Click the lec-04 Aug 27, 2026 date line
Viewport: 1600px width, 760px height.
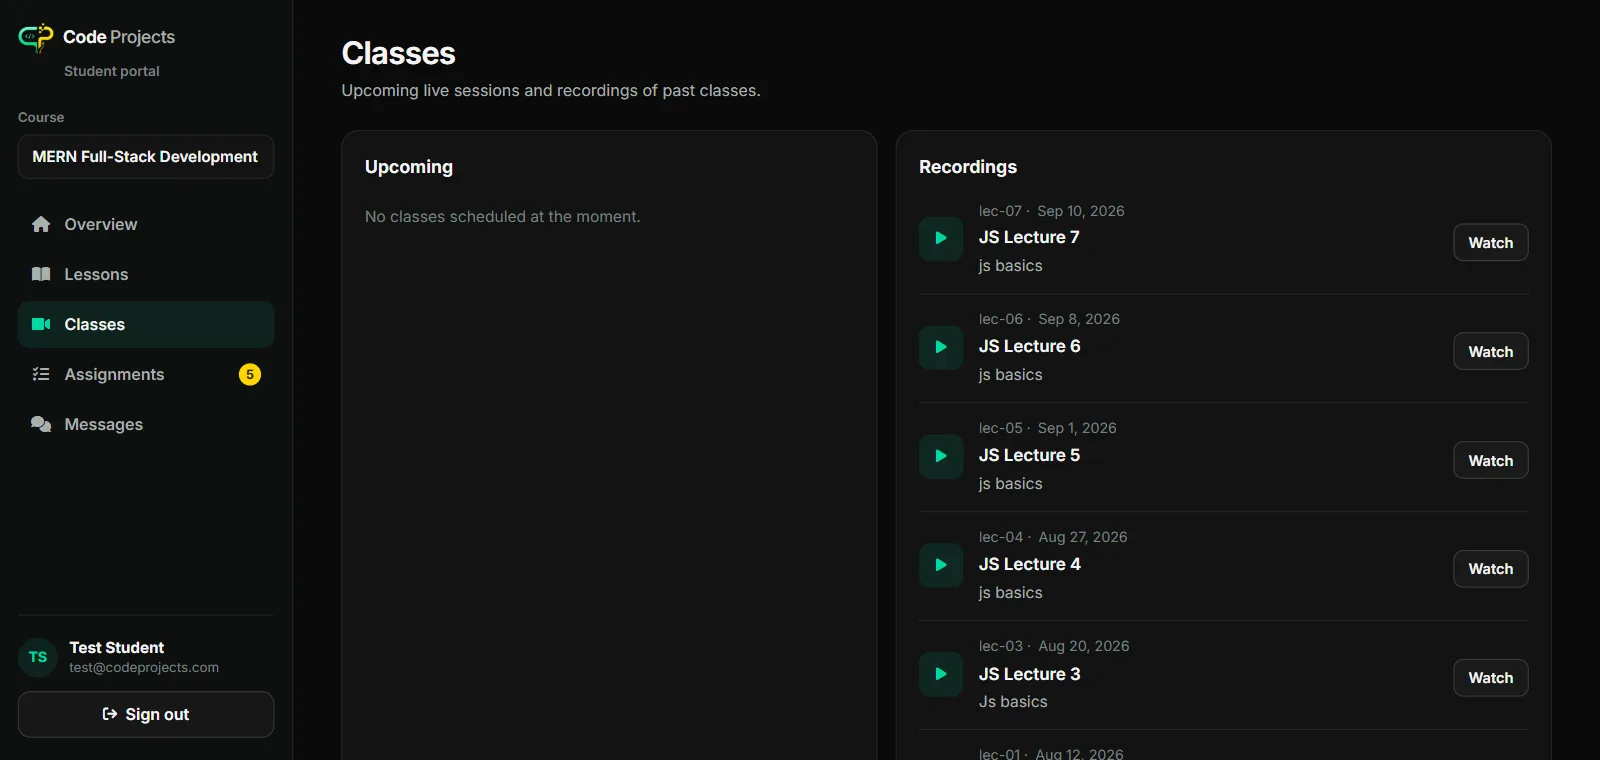click(x=1053, y=537)
